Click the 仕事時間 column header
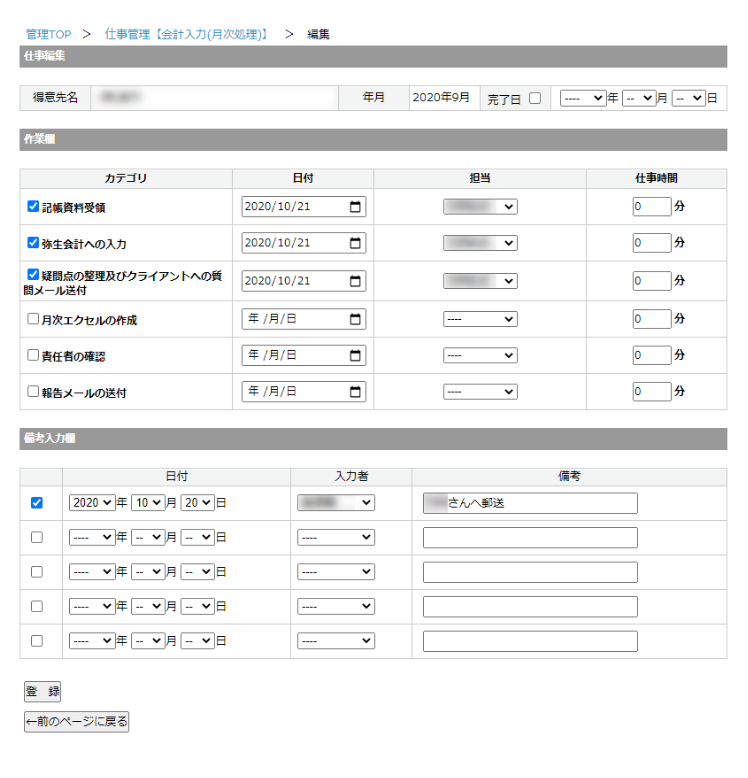Viewport: 748px width, 778px height. pos(656,178)
